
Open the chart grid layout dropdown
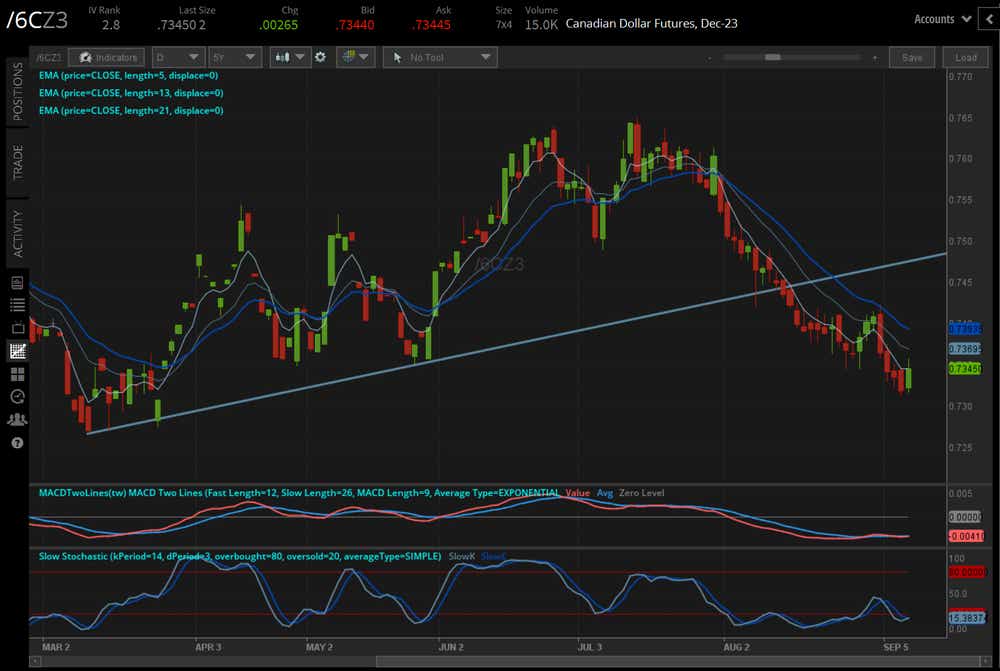tap(355, 57)
